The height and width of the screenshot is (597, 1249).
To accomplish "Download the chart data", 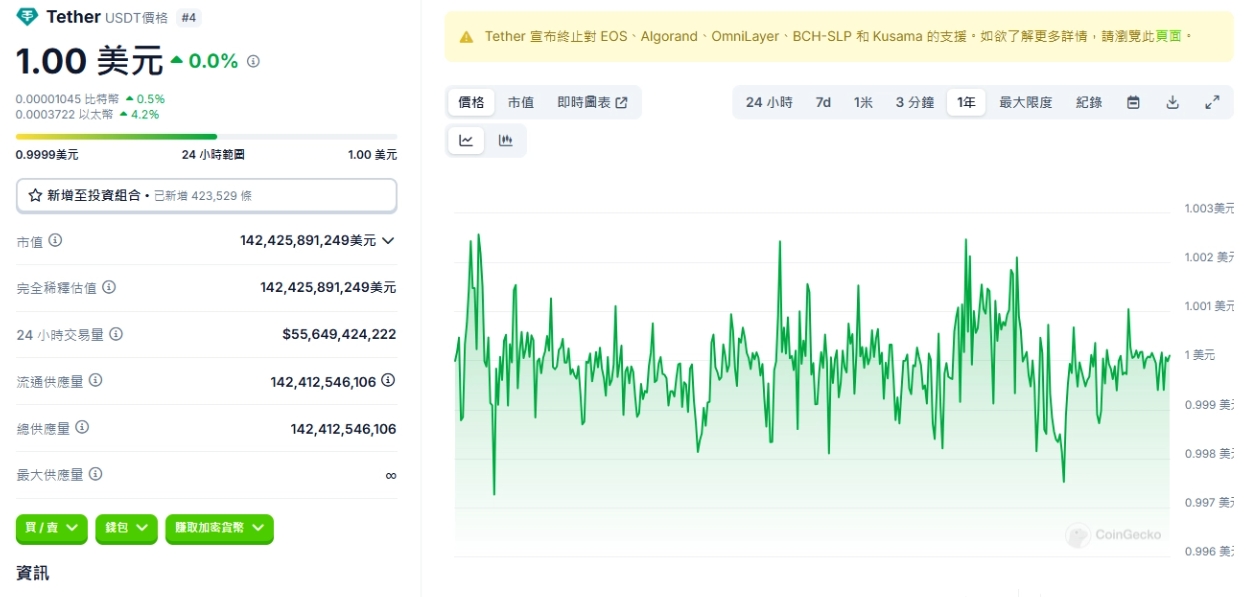I will click(x=1173, y=102).
